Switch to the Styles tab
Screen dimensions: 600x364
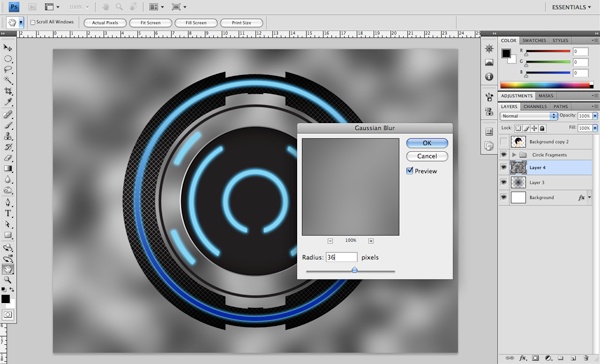[560, 40]
